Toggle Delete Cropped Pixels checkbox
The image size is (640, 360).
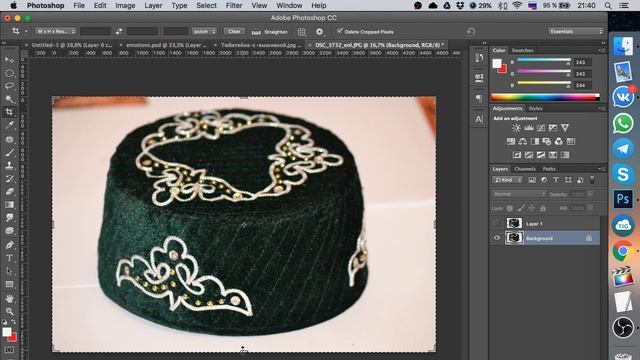tap(340, 31)
